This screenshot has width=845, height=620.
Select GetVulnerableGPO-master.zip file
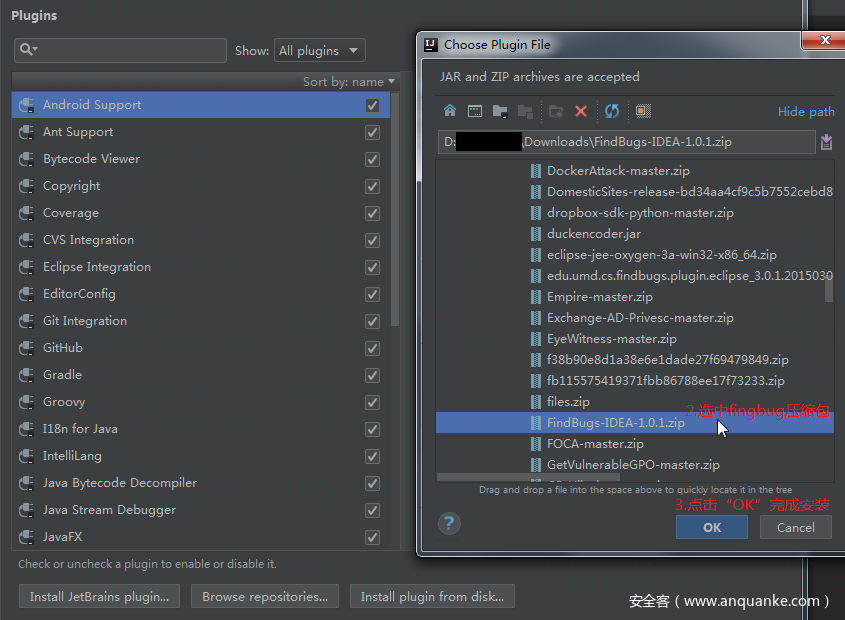coord(633,465)
